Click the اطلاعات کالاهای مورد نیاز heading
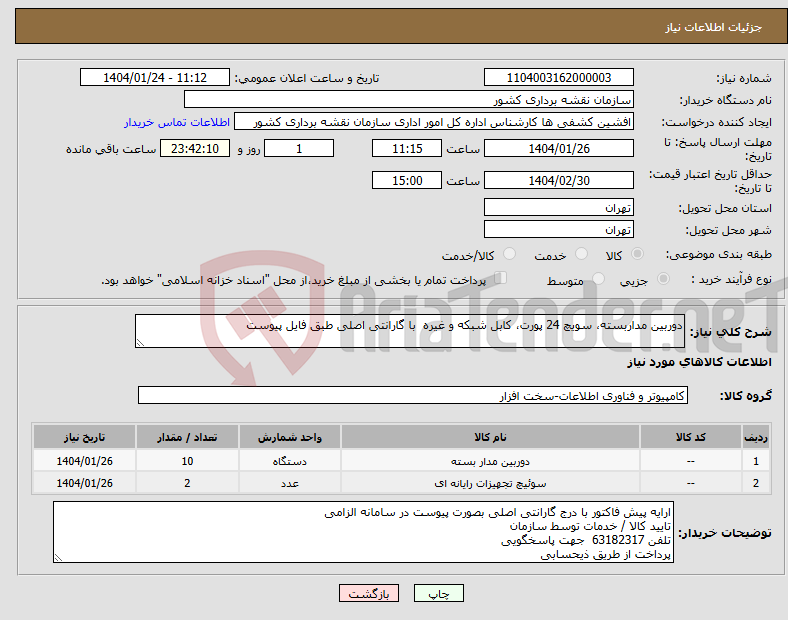The width and height of the screenshot is (788, 620). coord(699,362)
